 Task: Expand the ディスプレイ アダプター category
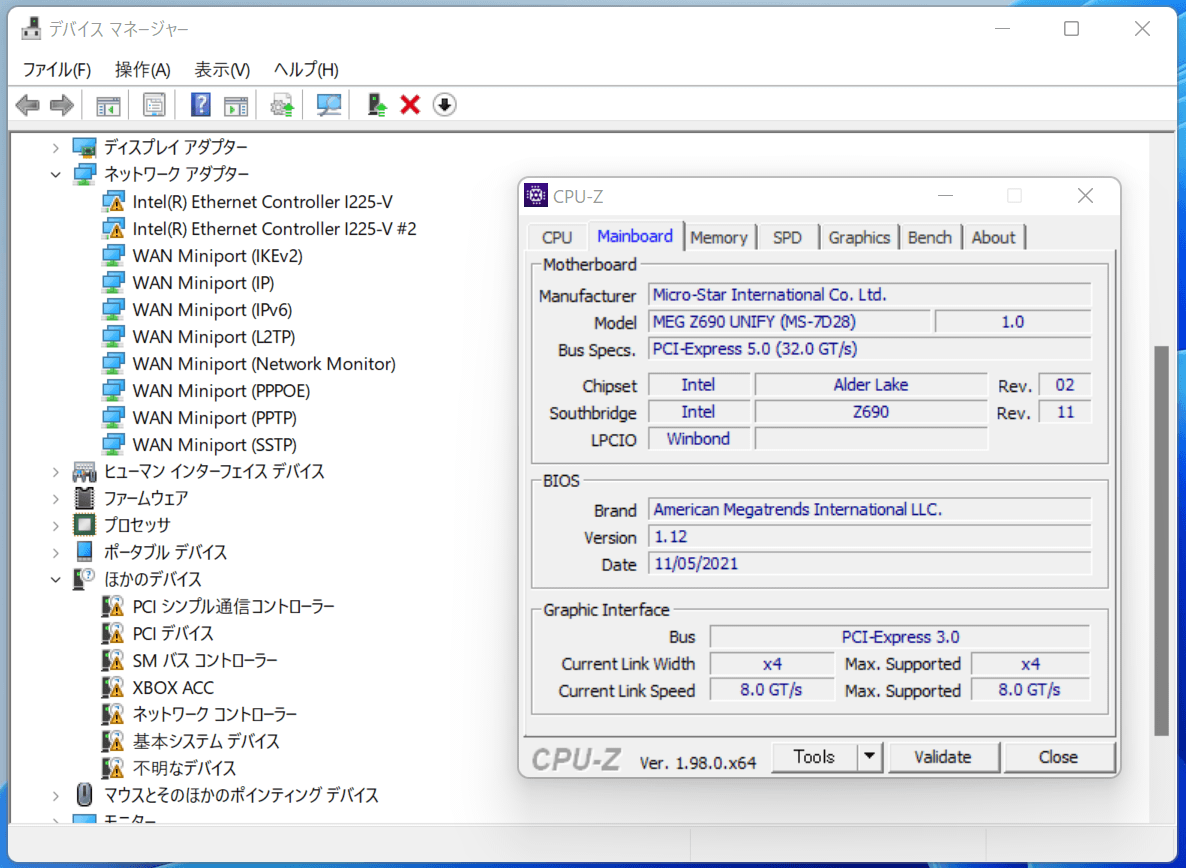click(56, 148)
